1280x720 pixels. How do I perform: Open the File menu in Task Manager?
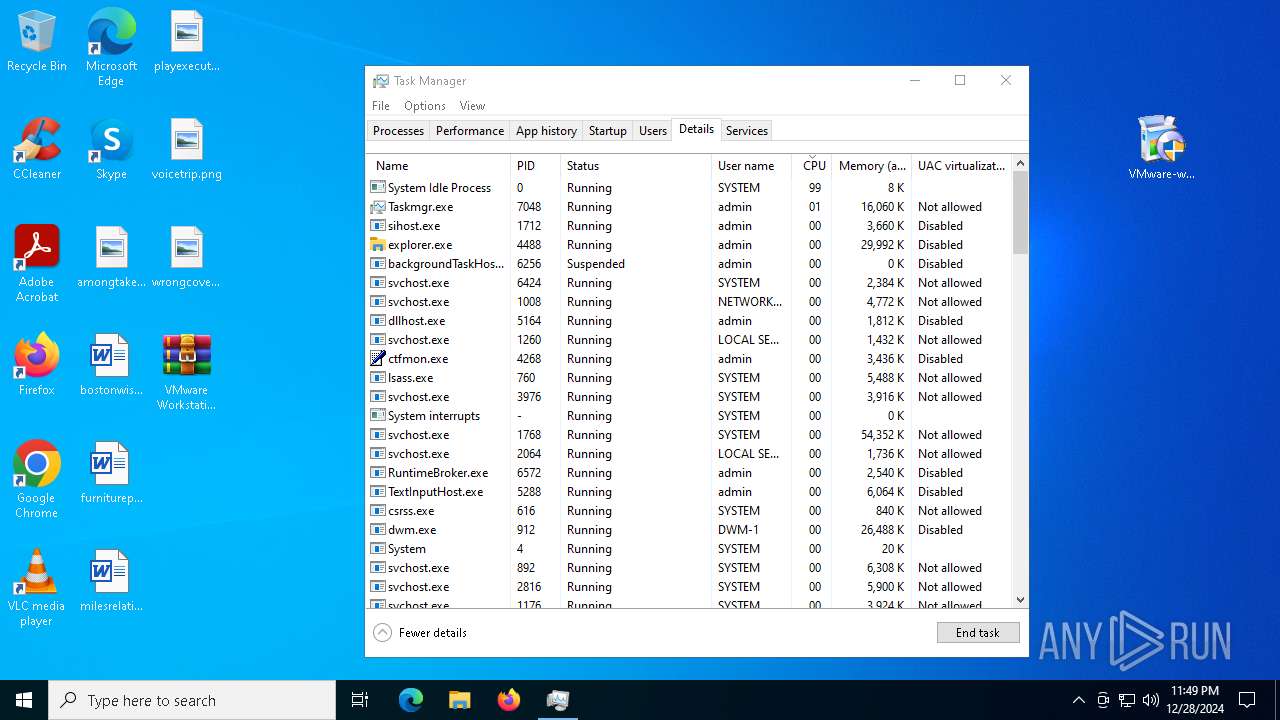coord(381,106)
